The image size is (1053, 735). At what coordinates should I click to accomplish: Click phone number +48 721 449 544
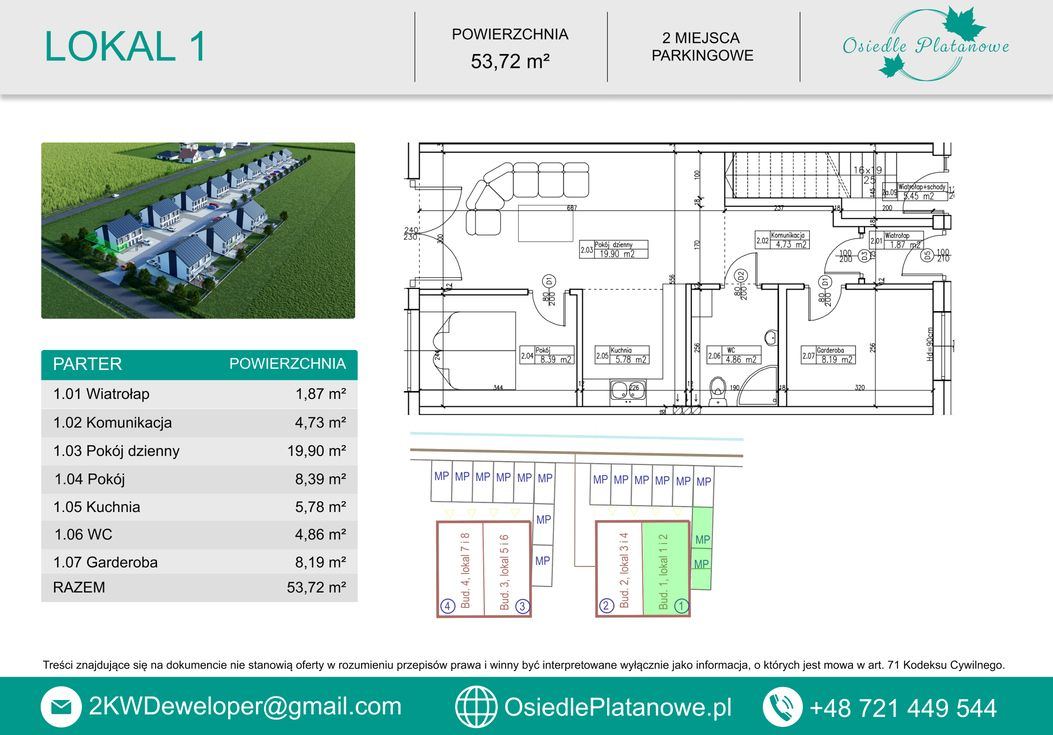pos(903,708)
